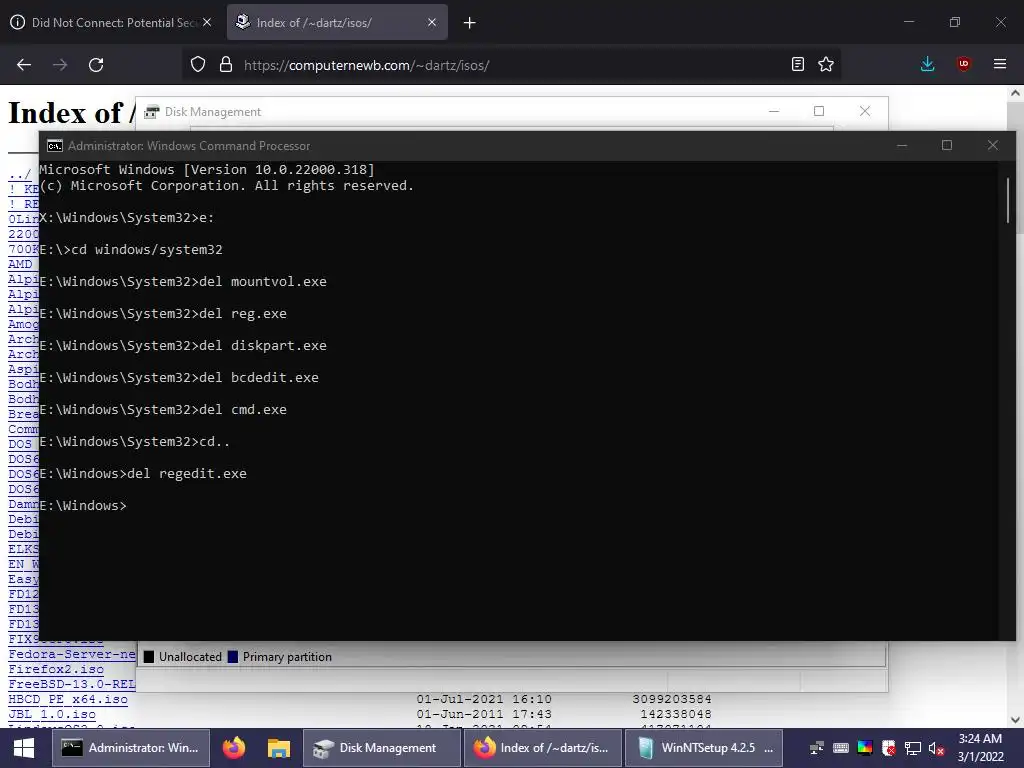This screenshot has height=768, width=1024.
Task: Open the Fedora-Server link
Action: point(72,654)
